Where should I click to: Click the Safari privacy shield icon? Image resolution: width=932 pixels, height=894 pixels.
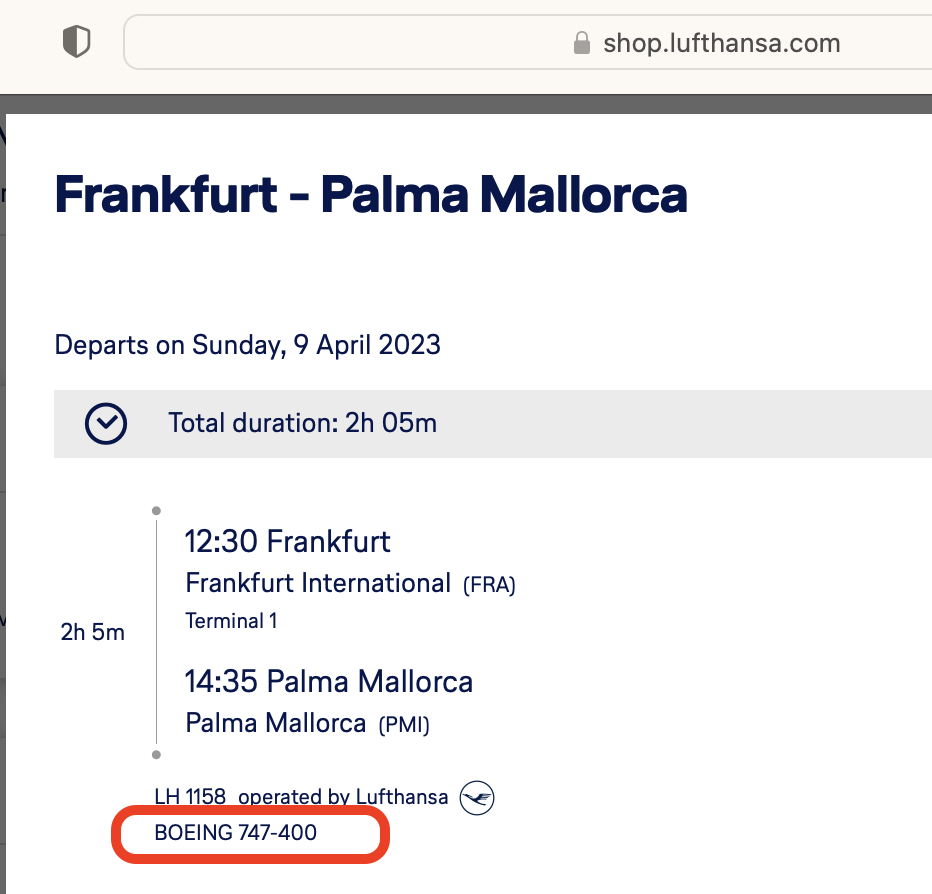point(77,42)
